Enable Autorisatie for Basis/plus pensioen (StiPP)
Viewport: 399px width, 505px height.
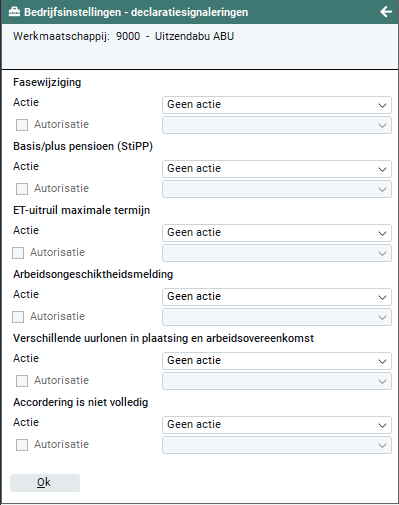22,189
